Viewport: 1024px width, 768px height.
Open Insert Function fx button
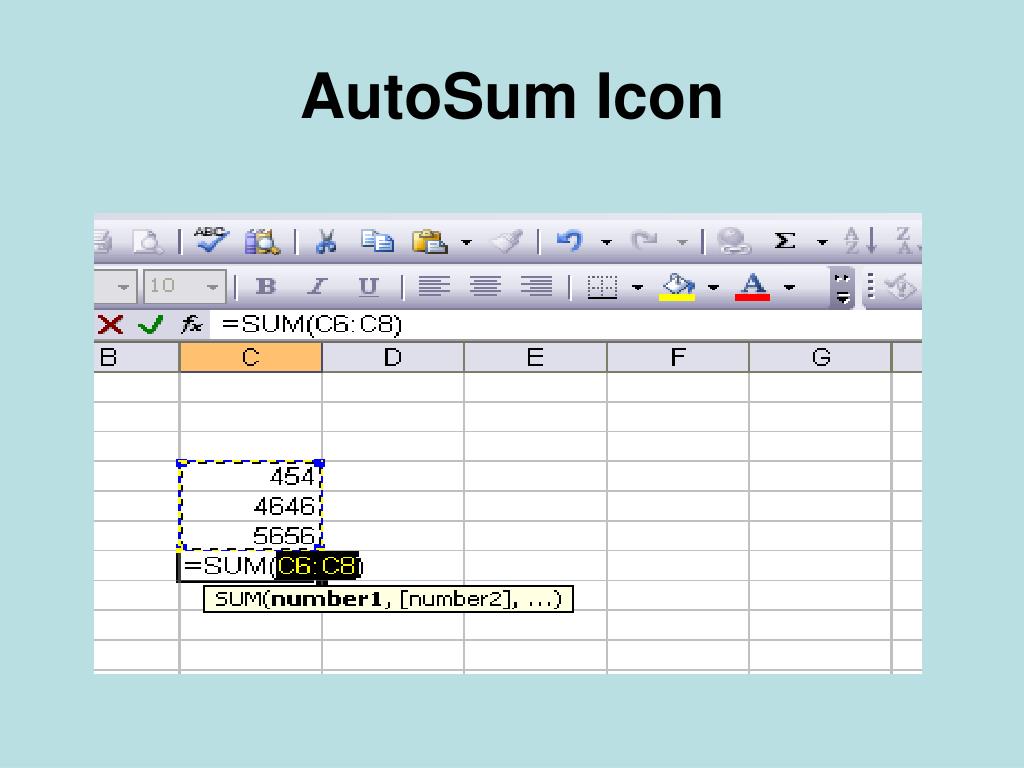pos(192,324)
